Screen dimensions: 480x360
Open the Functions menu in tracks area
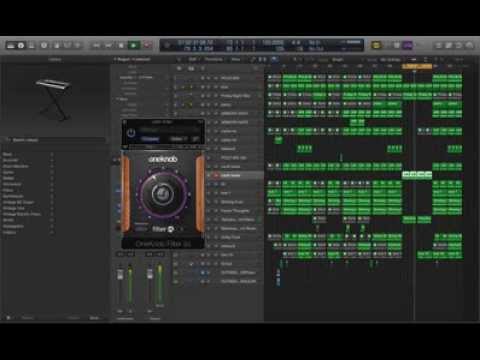[x=213, y=59]
